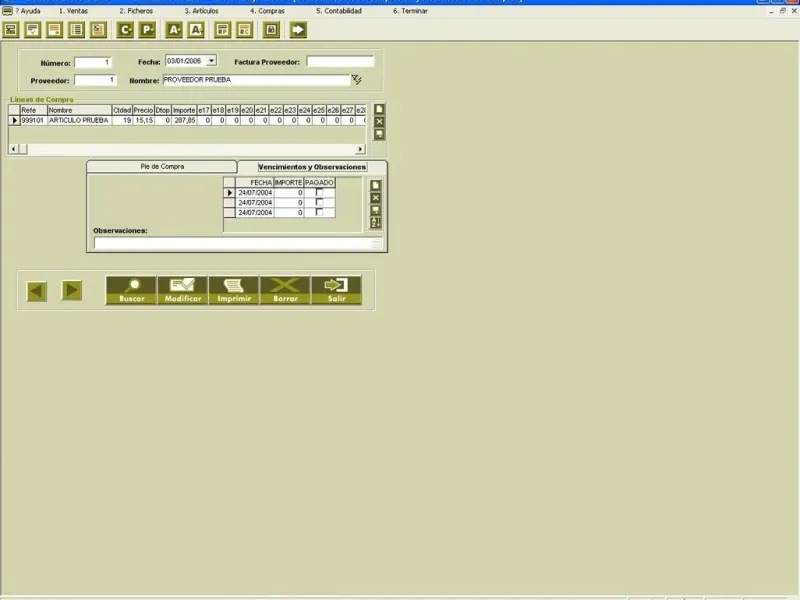Select cell 'ARTICULO PRUEBA' in purchase lines
The image size is (800, 600).
[x=79, y=120]
